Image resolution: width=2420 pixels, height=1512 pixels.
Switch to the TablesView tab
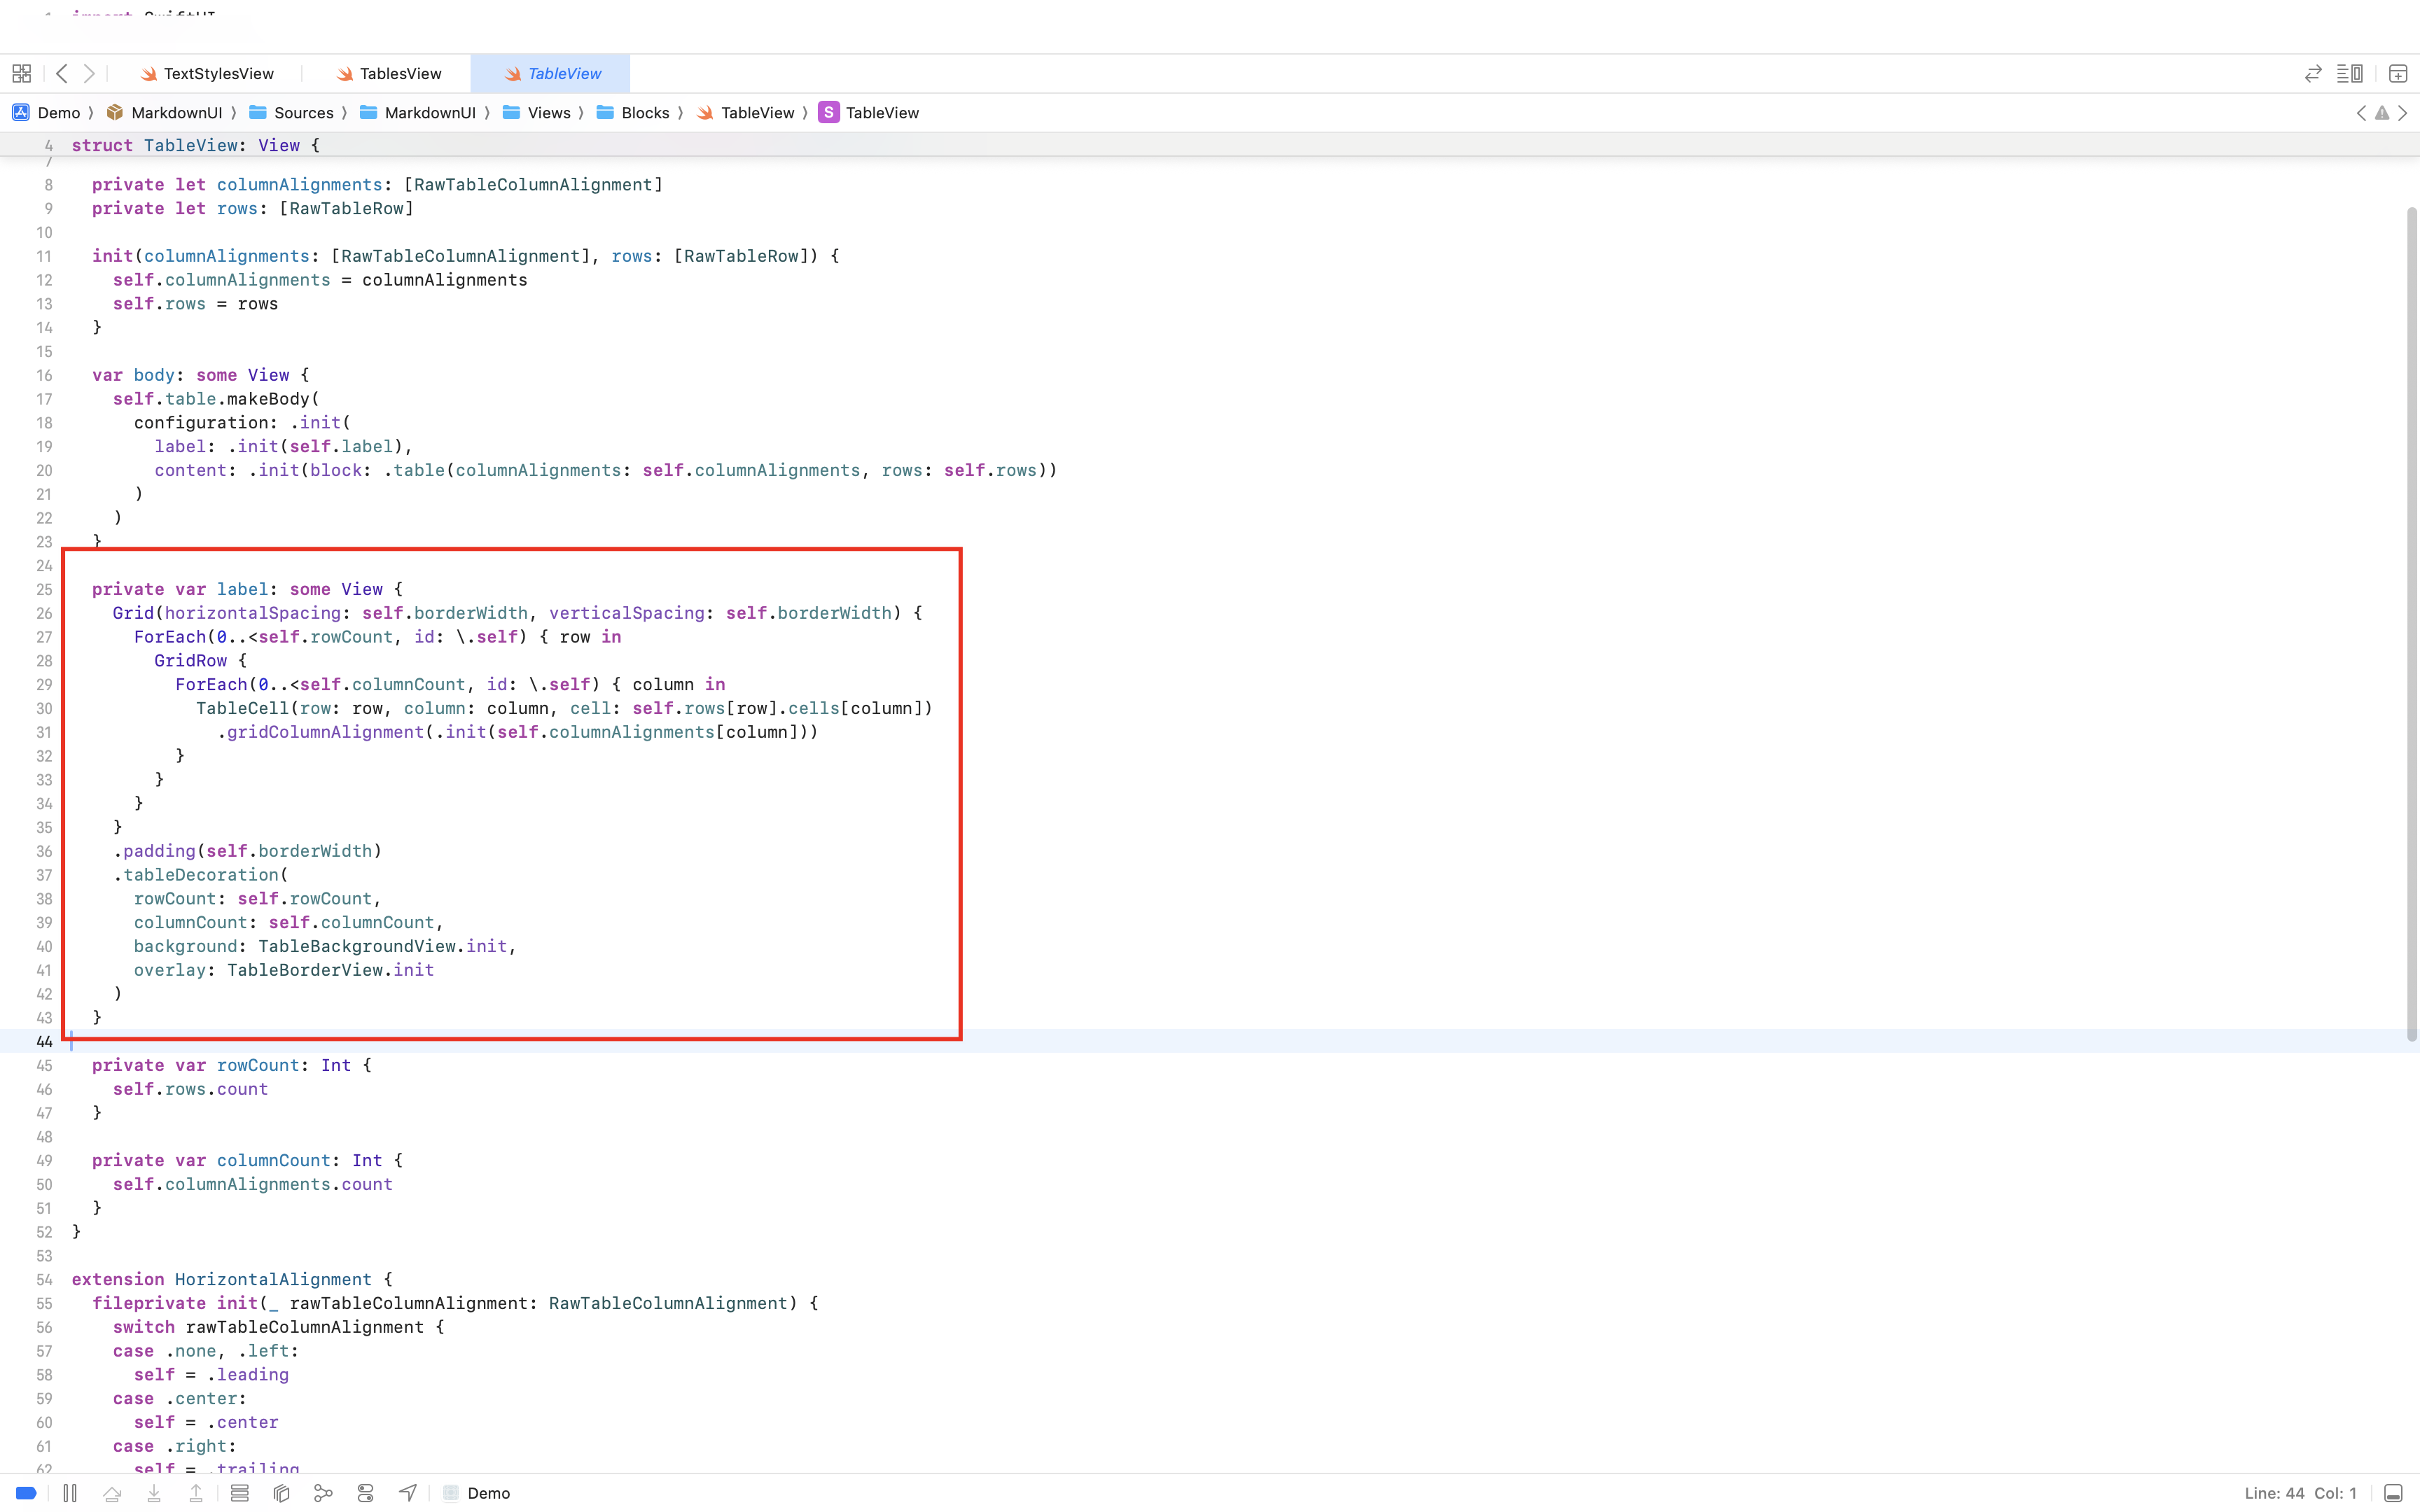(400, 74)
